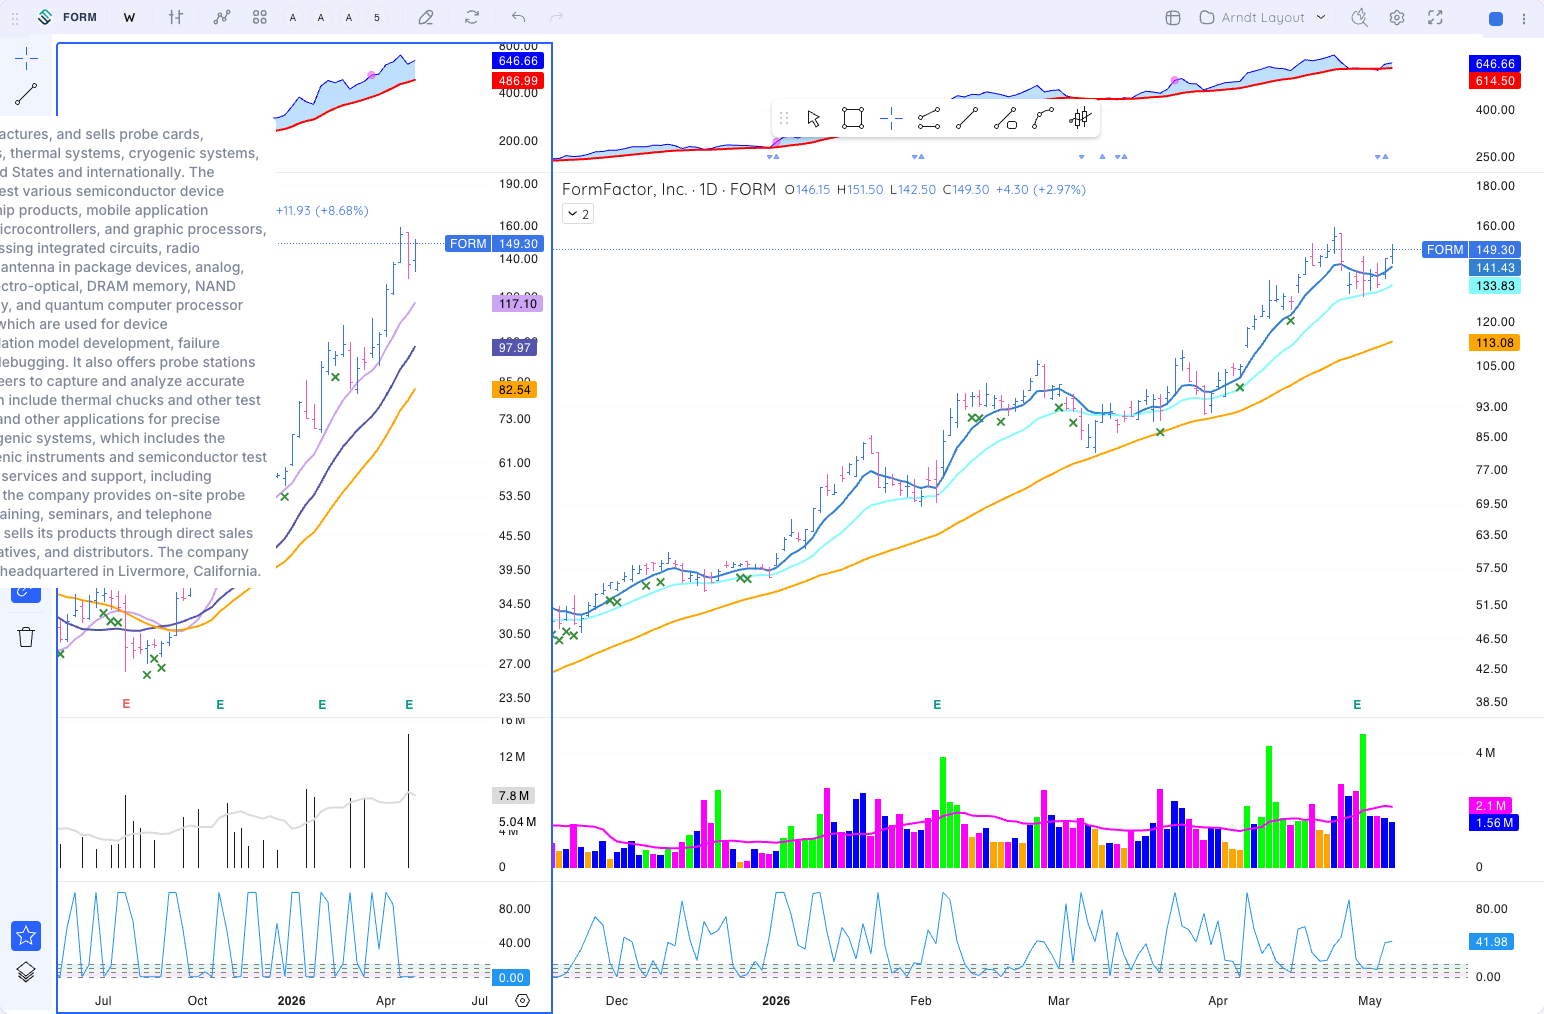Image resolution: width=1544 pixels, height=1014 pixels.
Task: Click the refresh sync arrows icon
Action: click(x=472, y=17)
